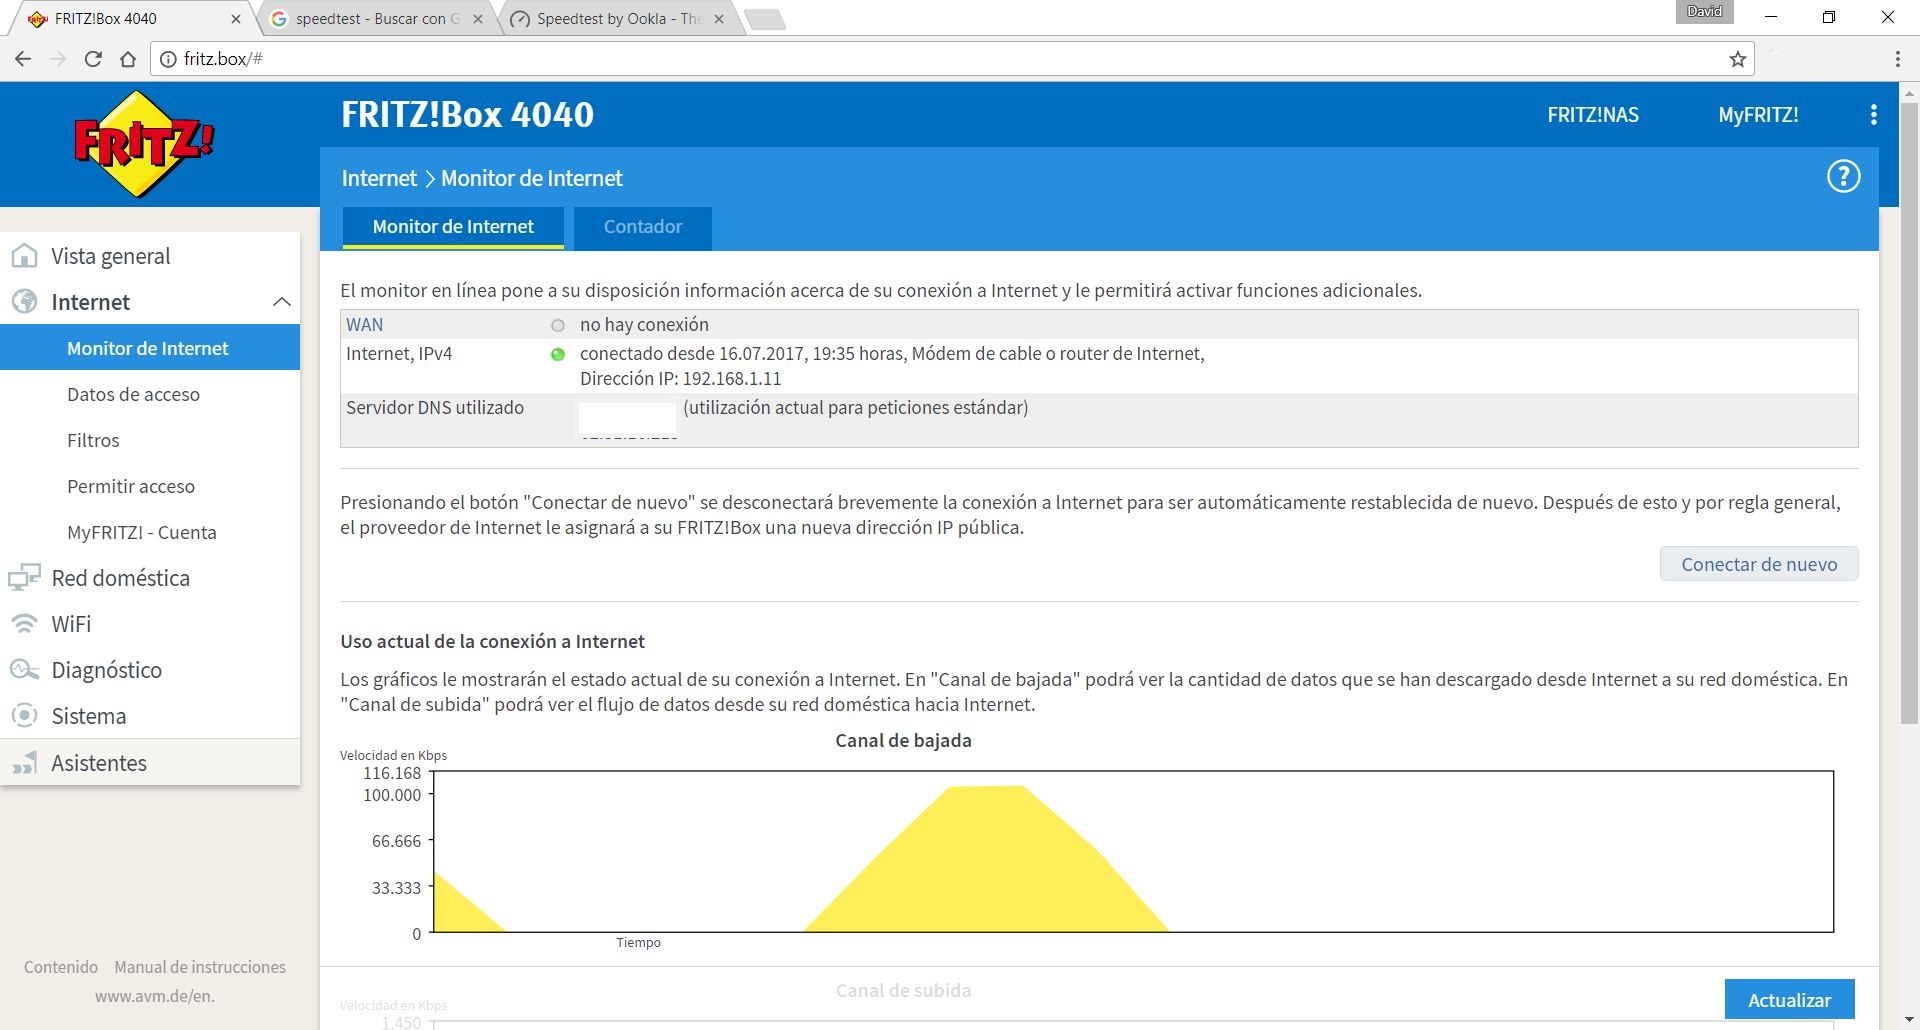Viewport: 1920px width, 1030px height.
Task: Open the help question mark icon
Action: (x=1845, y=176)
